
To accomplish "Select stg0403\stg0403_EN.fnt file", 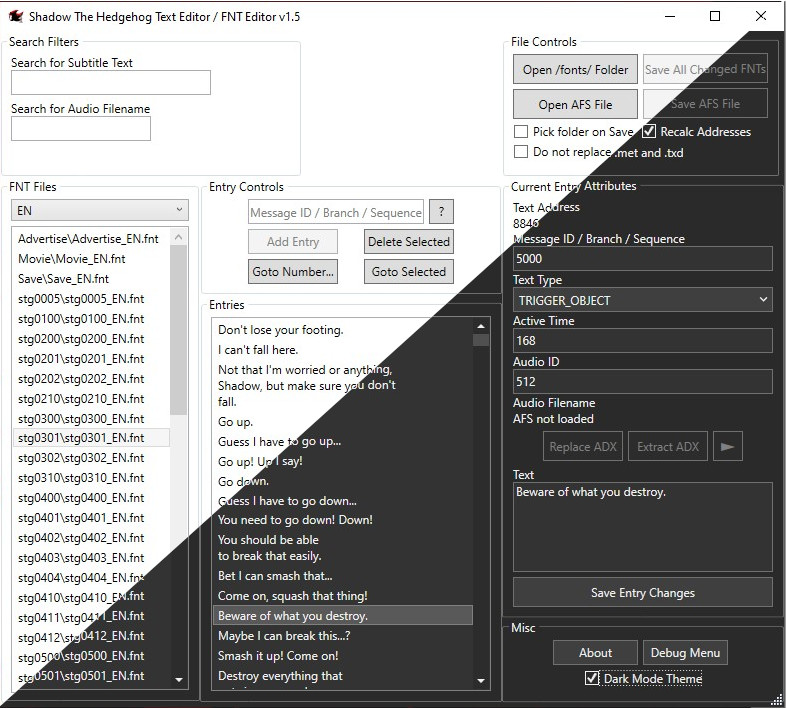I will point(91,557).
